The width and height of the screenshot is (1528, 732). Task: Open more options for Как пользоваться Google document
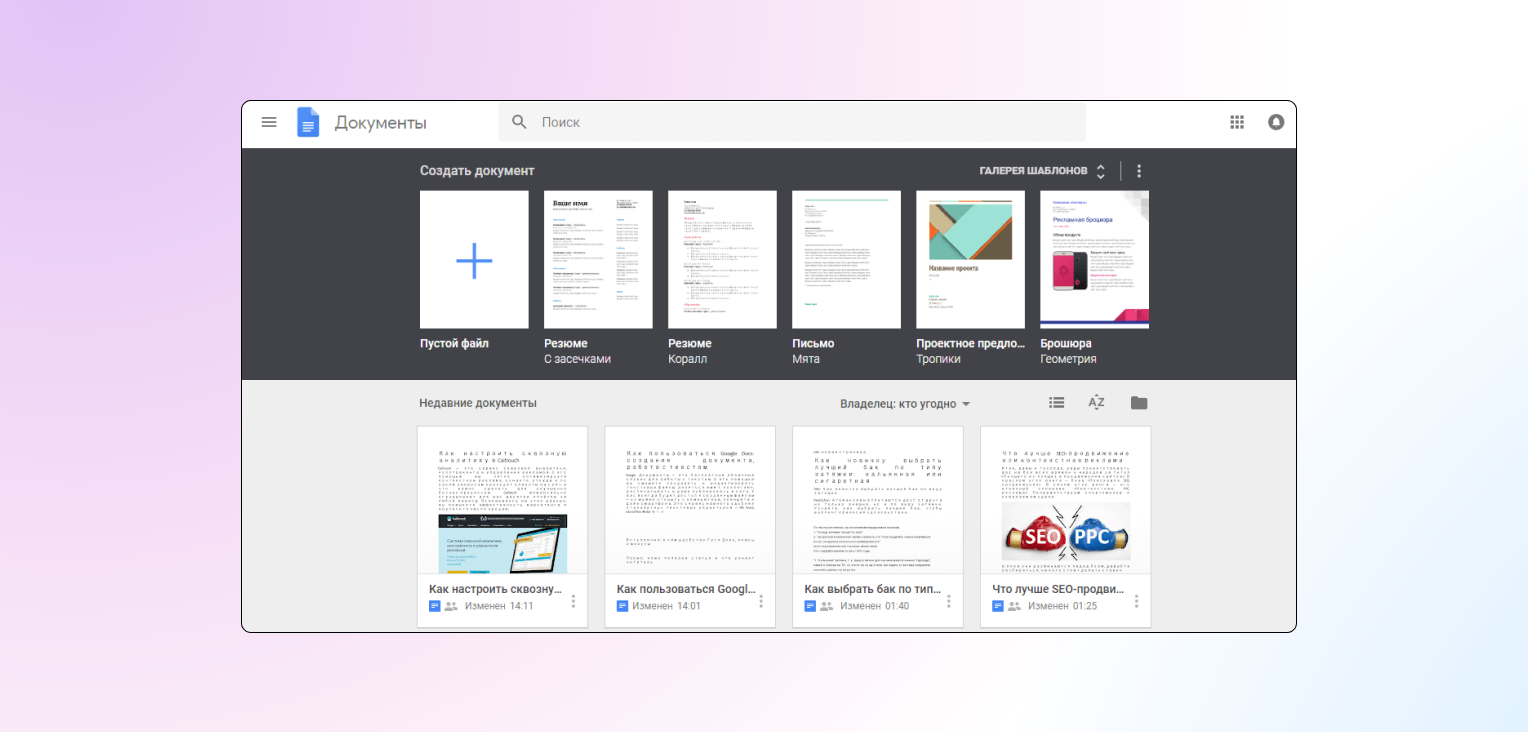(x=761, y=601)
